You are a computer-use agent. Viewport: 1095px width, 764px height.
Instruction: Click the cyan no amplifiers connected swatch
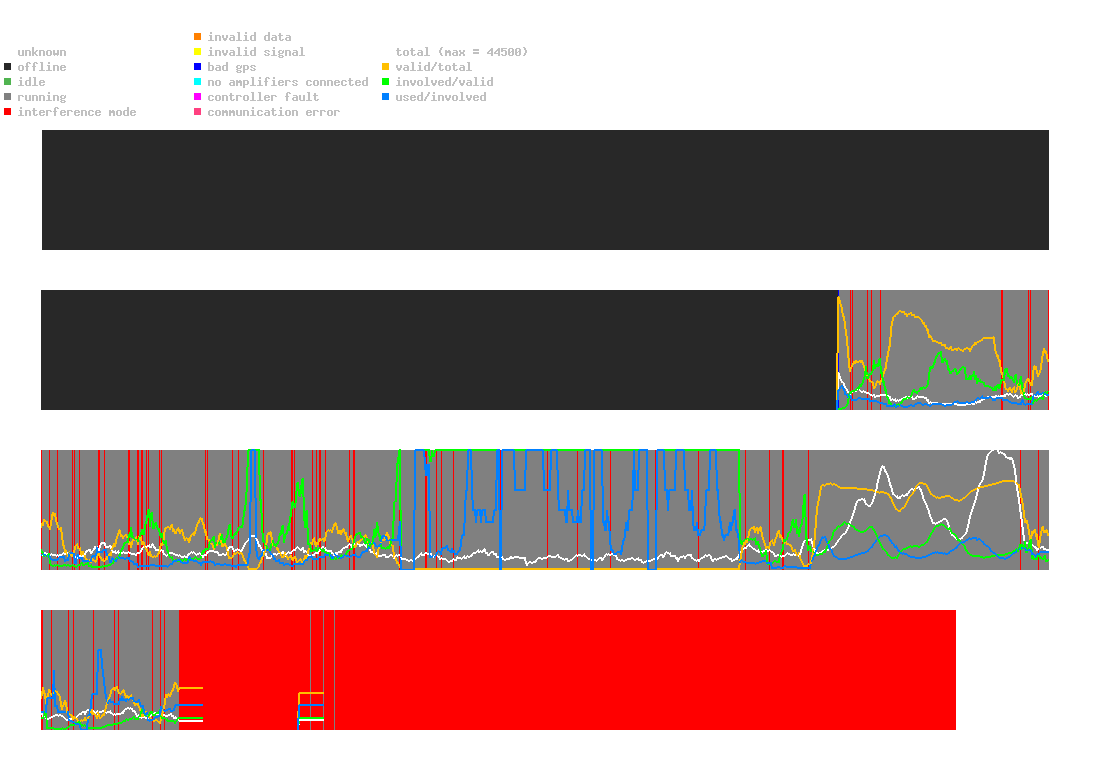click(x=198, y=82)
